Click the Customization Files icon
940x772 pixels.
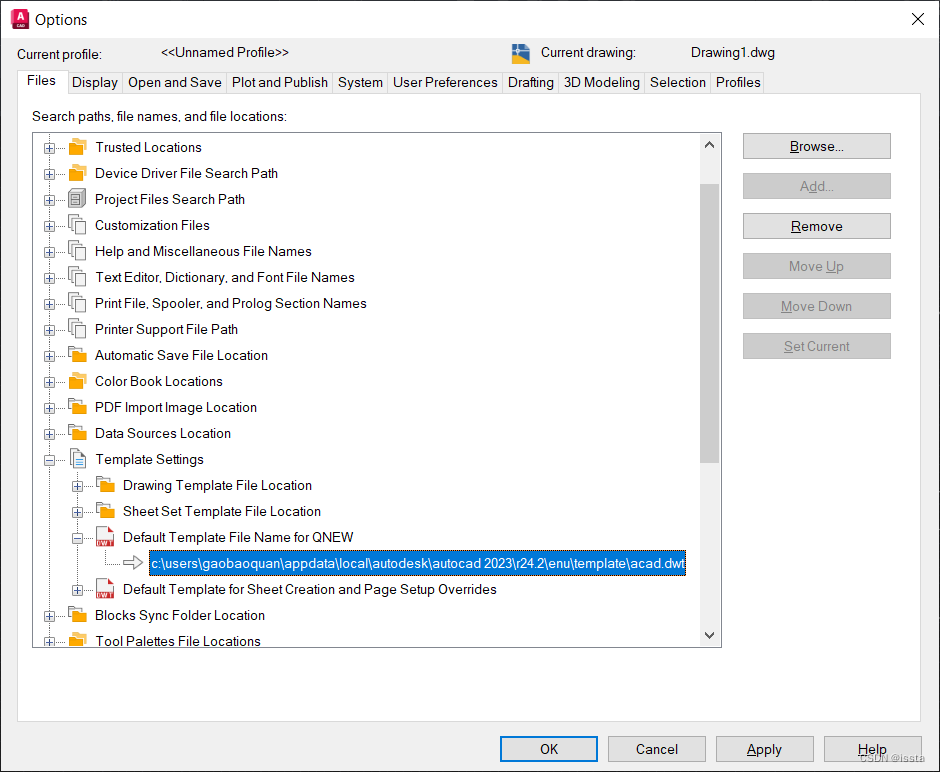77,225
